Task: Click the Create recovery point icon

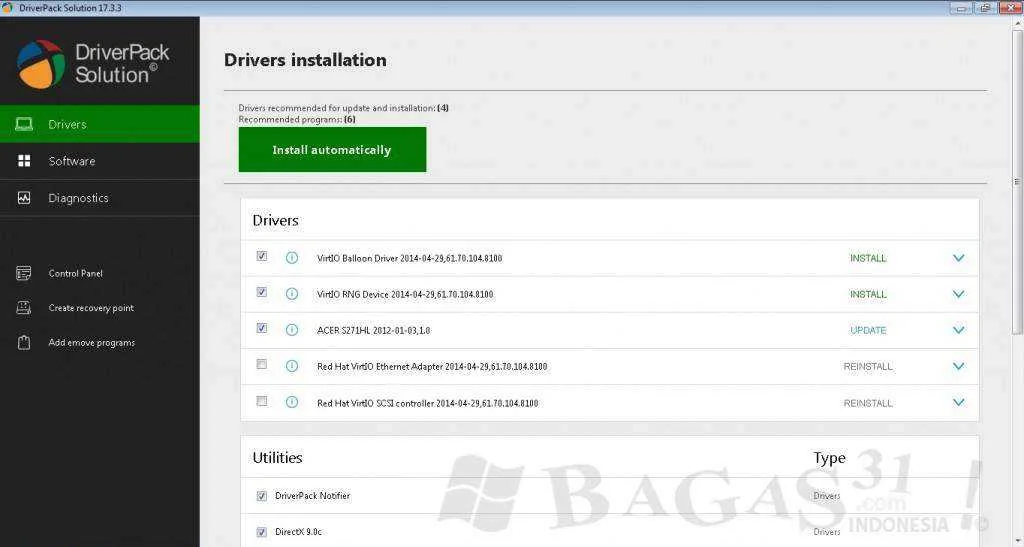Action: (24, 307)
